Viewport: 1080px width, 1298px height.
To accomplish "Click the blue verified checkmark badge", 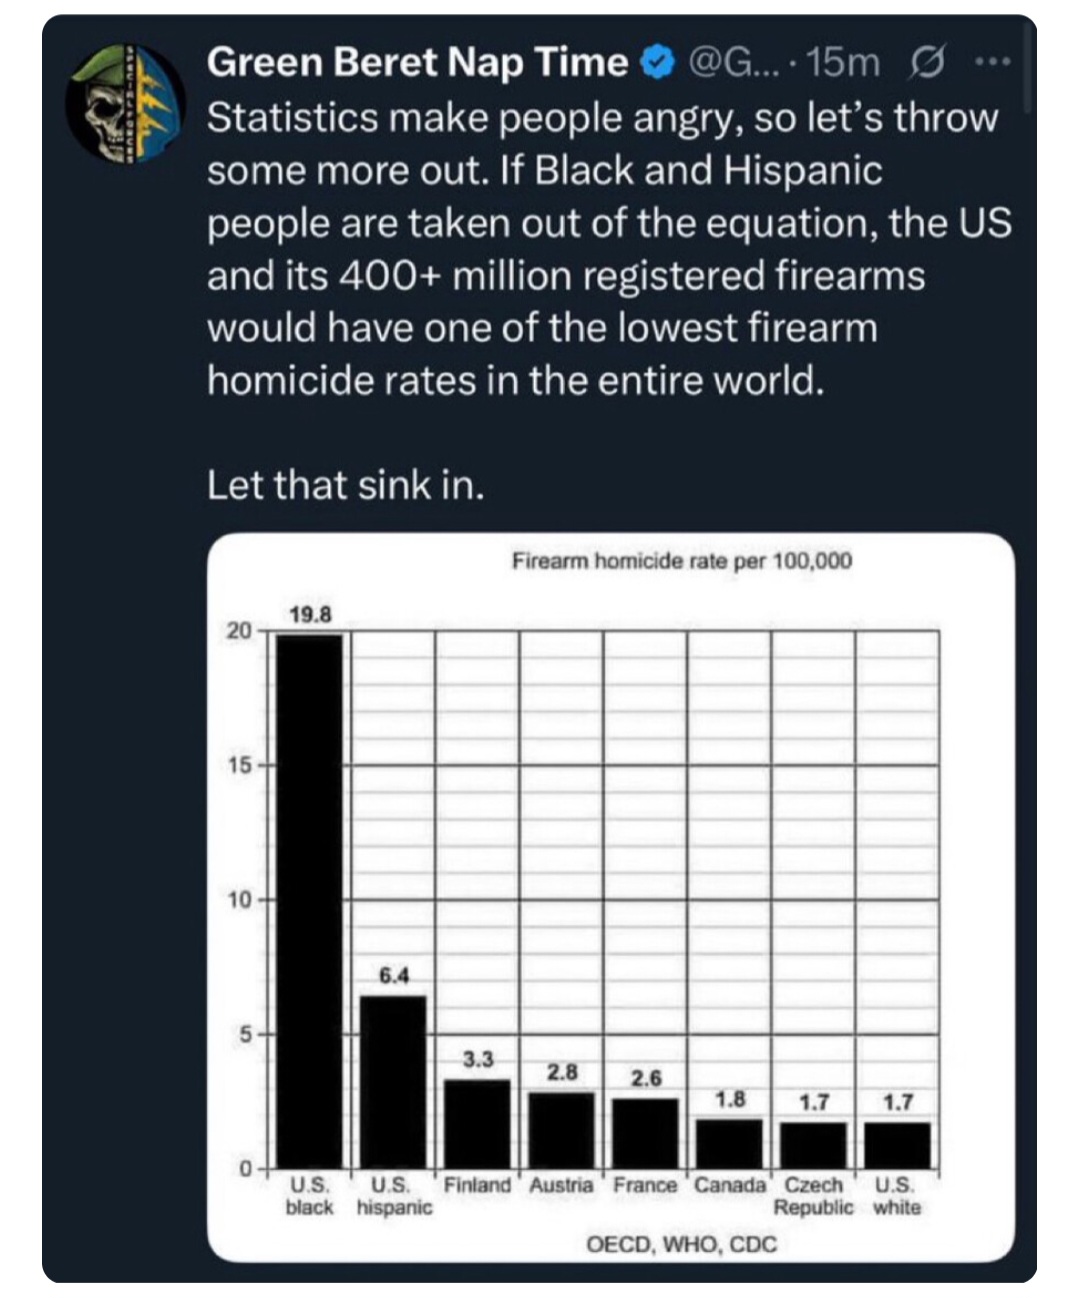I will [654, 64].
